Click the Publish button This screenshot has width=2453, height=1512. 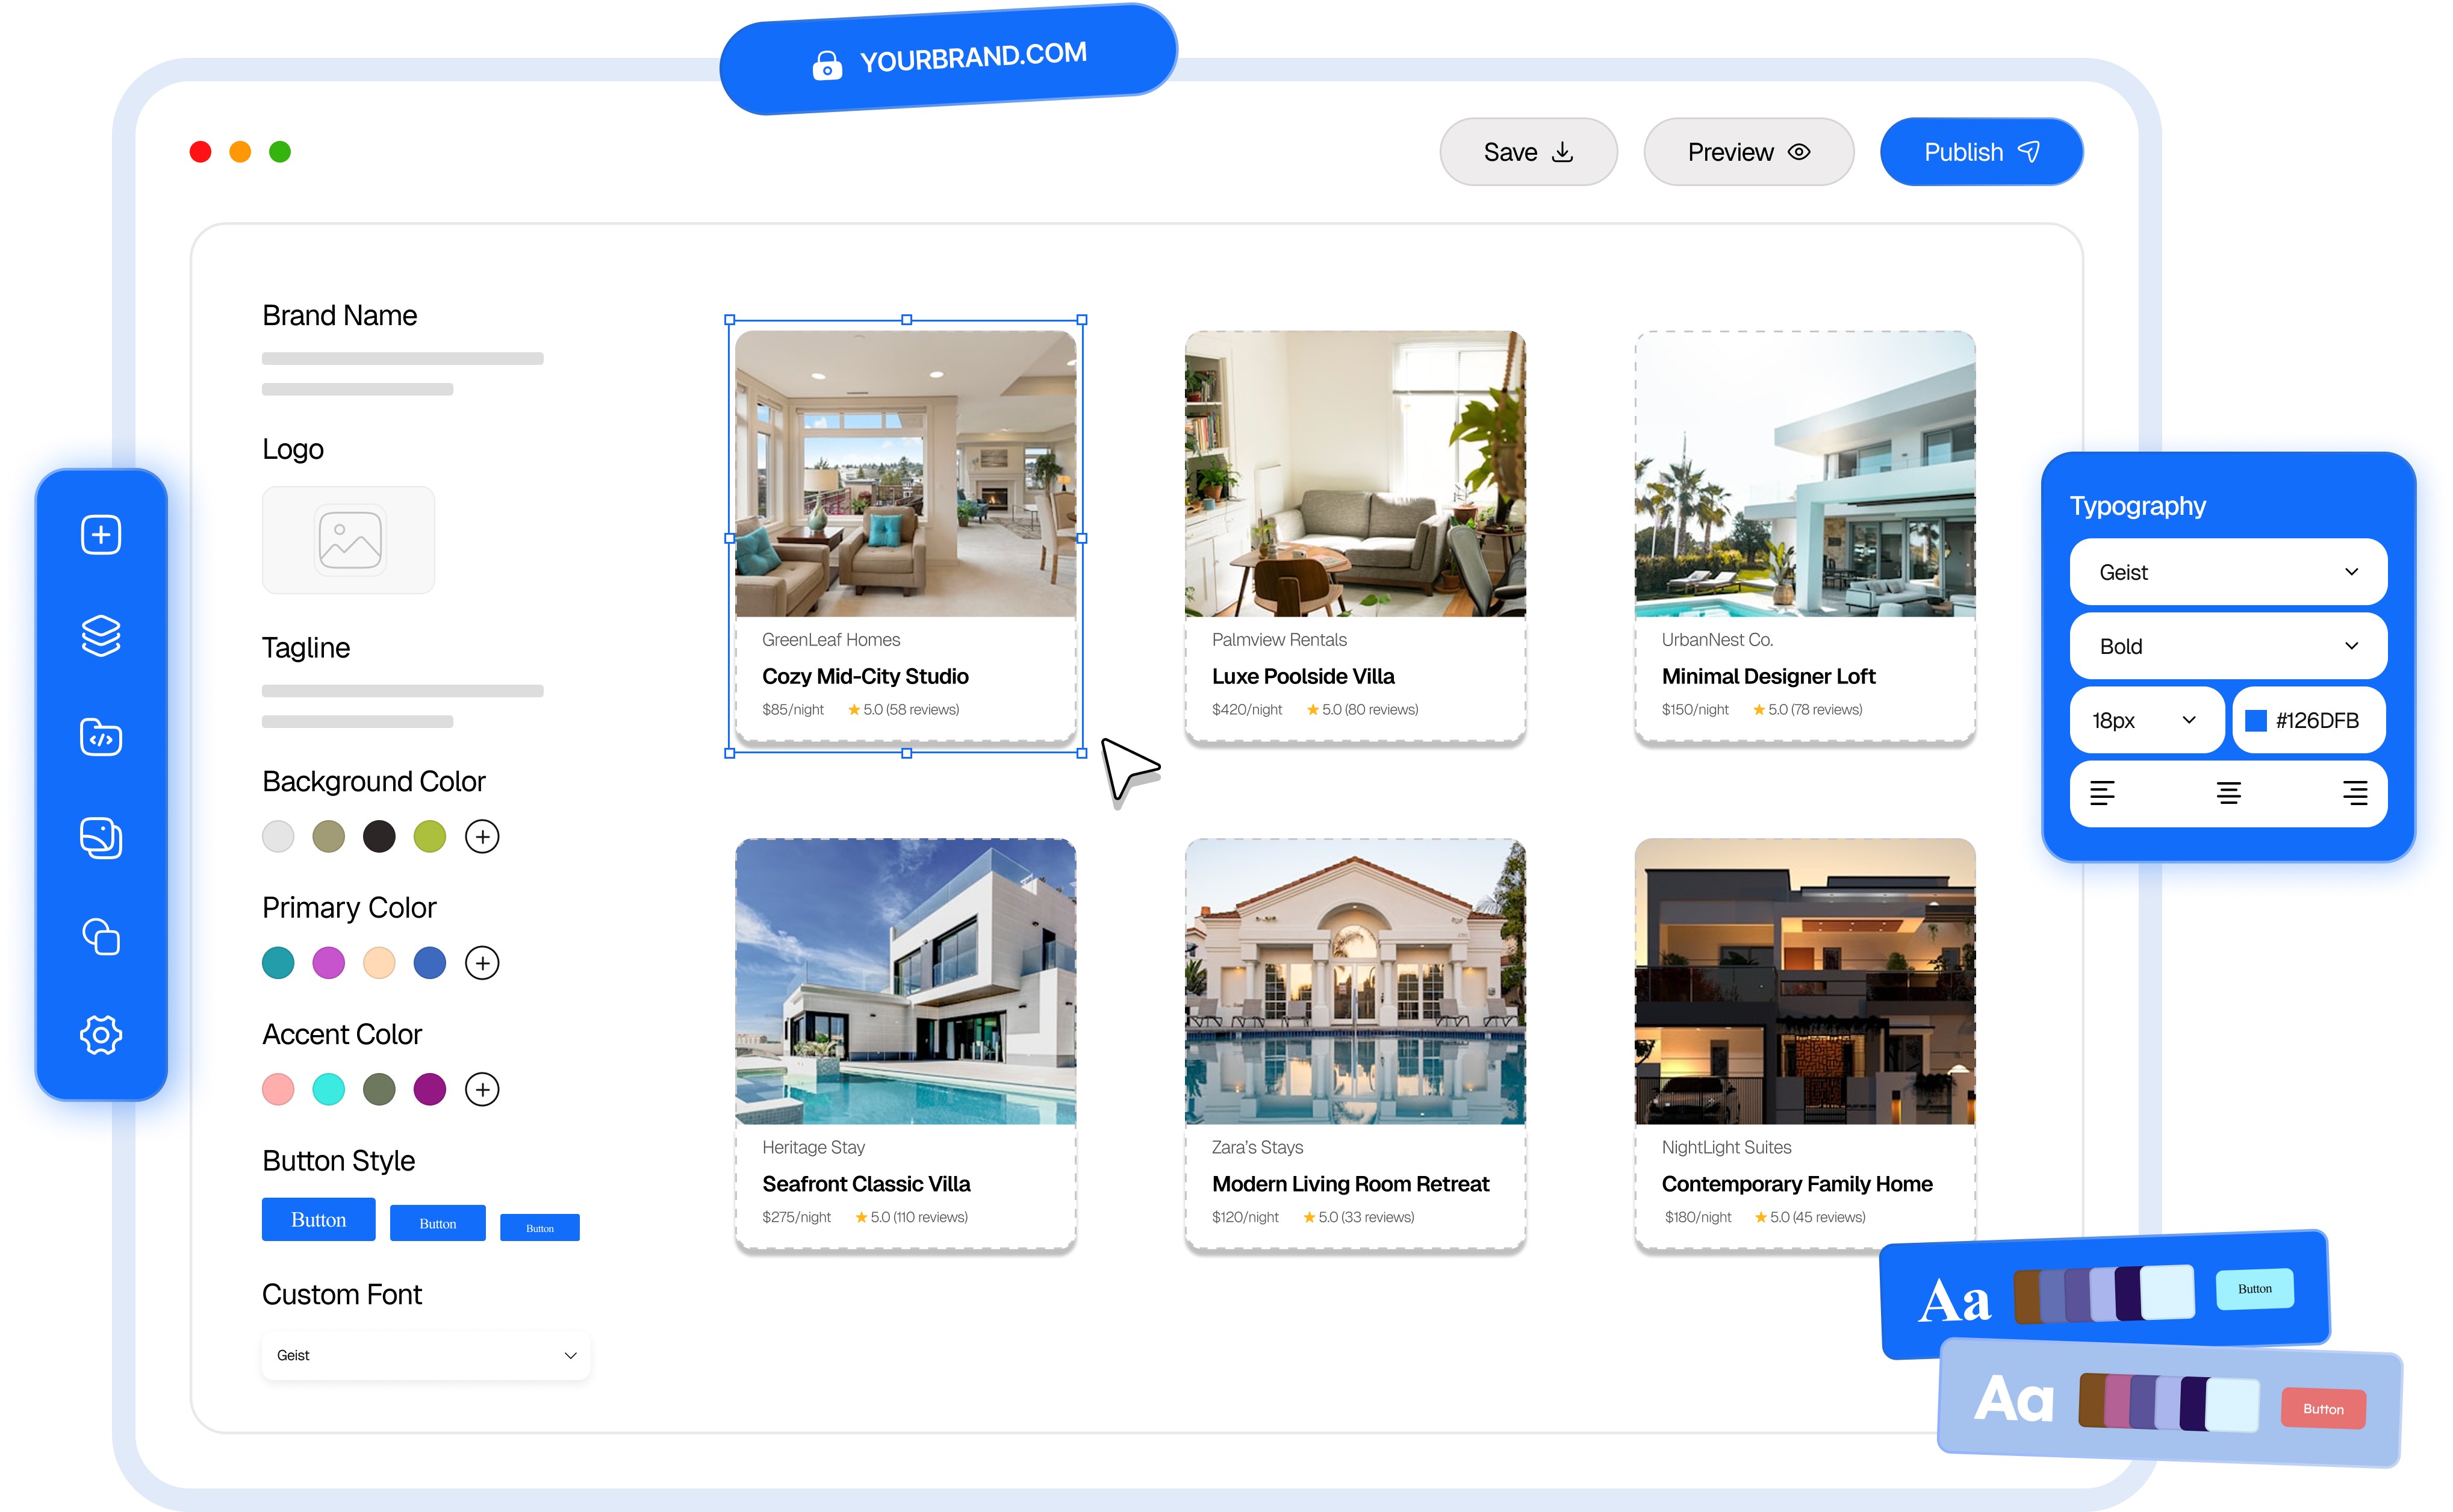1980,151
